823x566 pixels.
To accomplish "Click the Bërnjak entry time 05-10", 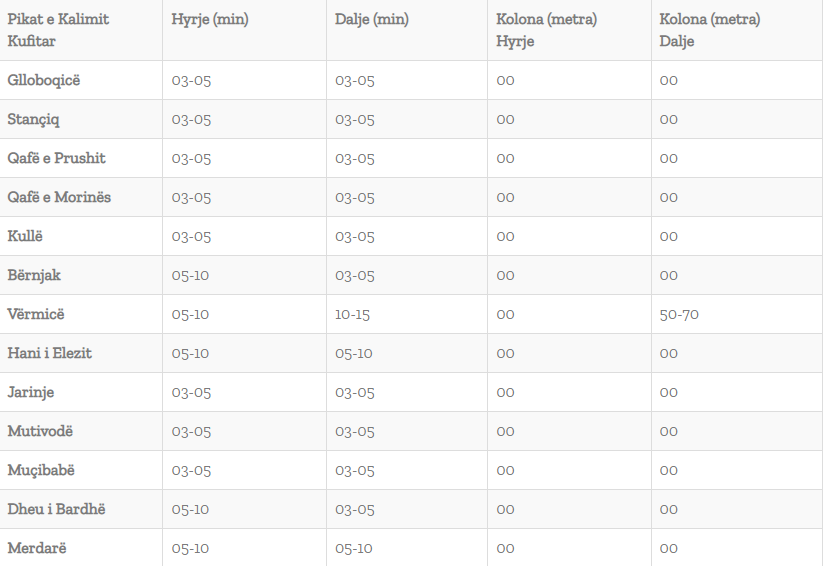I will coord(190,275).
